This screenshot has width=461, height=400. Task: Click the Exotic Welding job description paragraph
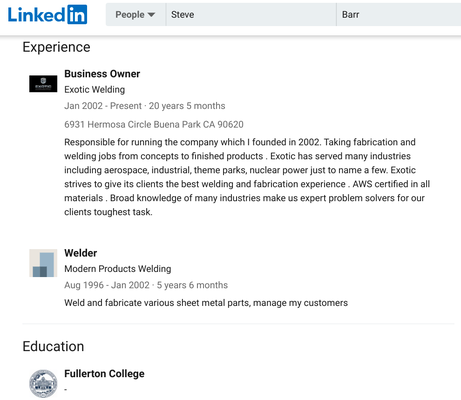tap(247, 177)
